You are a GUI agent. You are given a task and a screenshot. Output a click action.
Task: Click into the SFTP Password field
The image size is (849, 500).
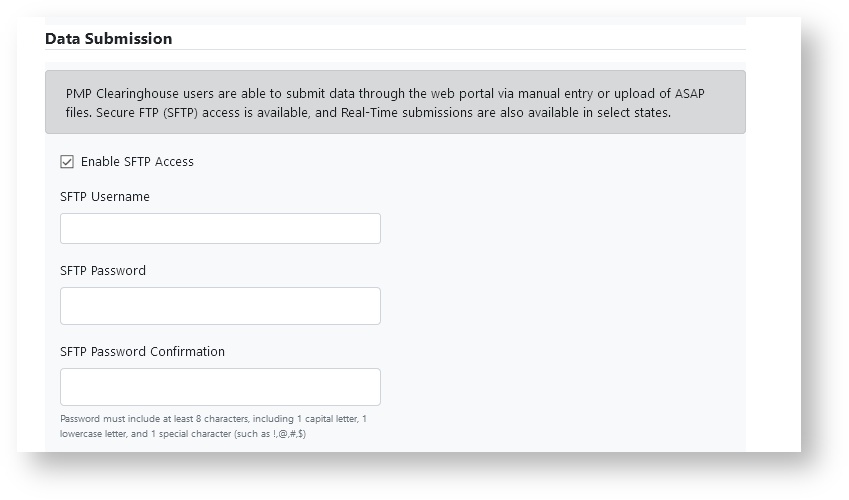click(x=220, y=306)
